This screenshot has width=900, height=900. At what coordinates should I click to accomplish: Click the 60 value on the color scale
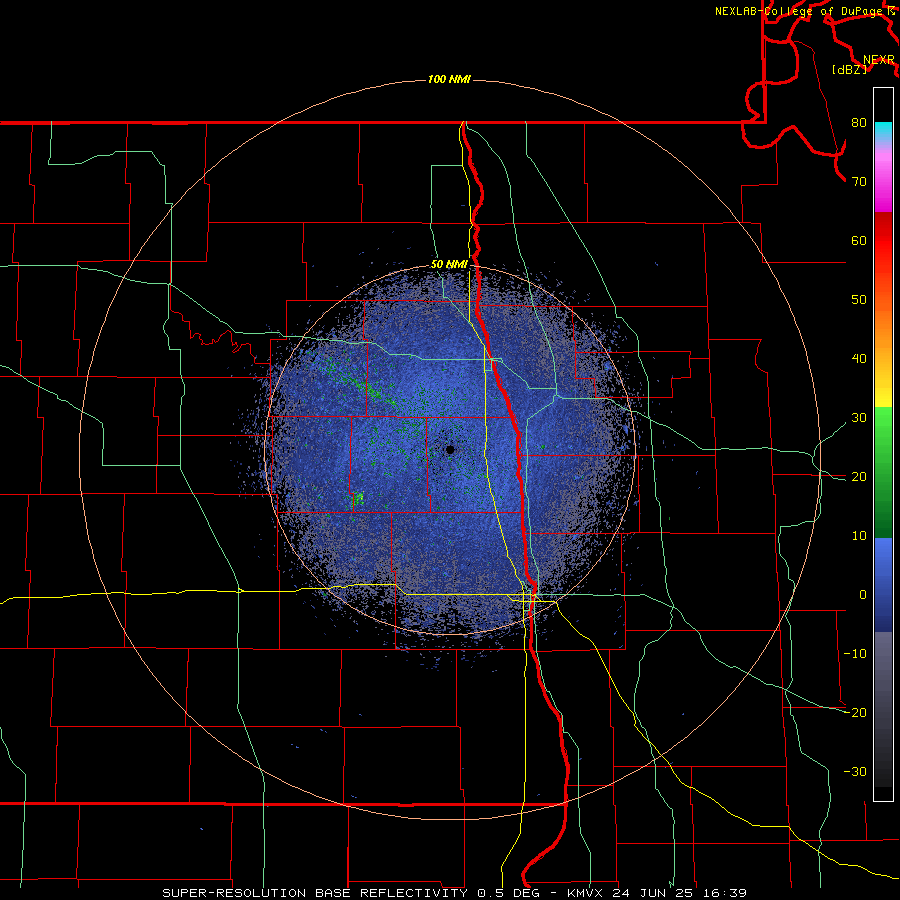(x=859, y=240)
